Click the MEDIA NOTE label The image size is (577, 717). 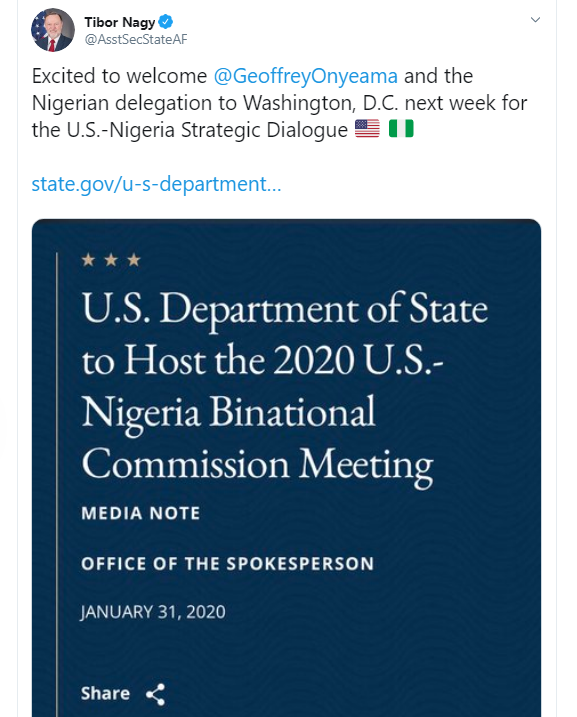141,513
